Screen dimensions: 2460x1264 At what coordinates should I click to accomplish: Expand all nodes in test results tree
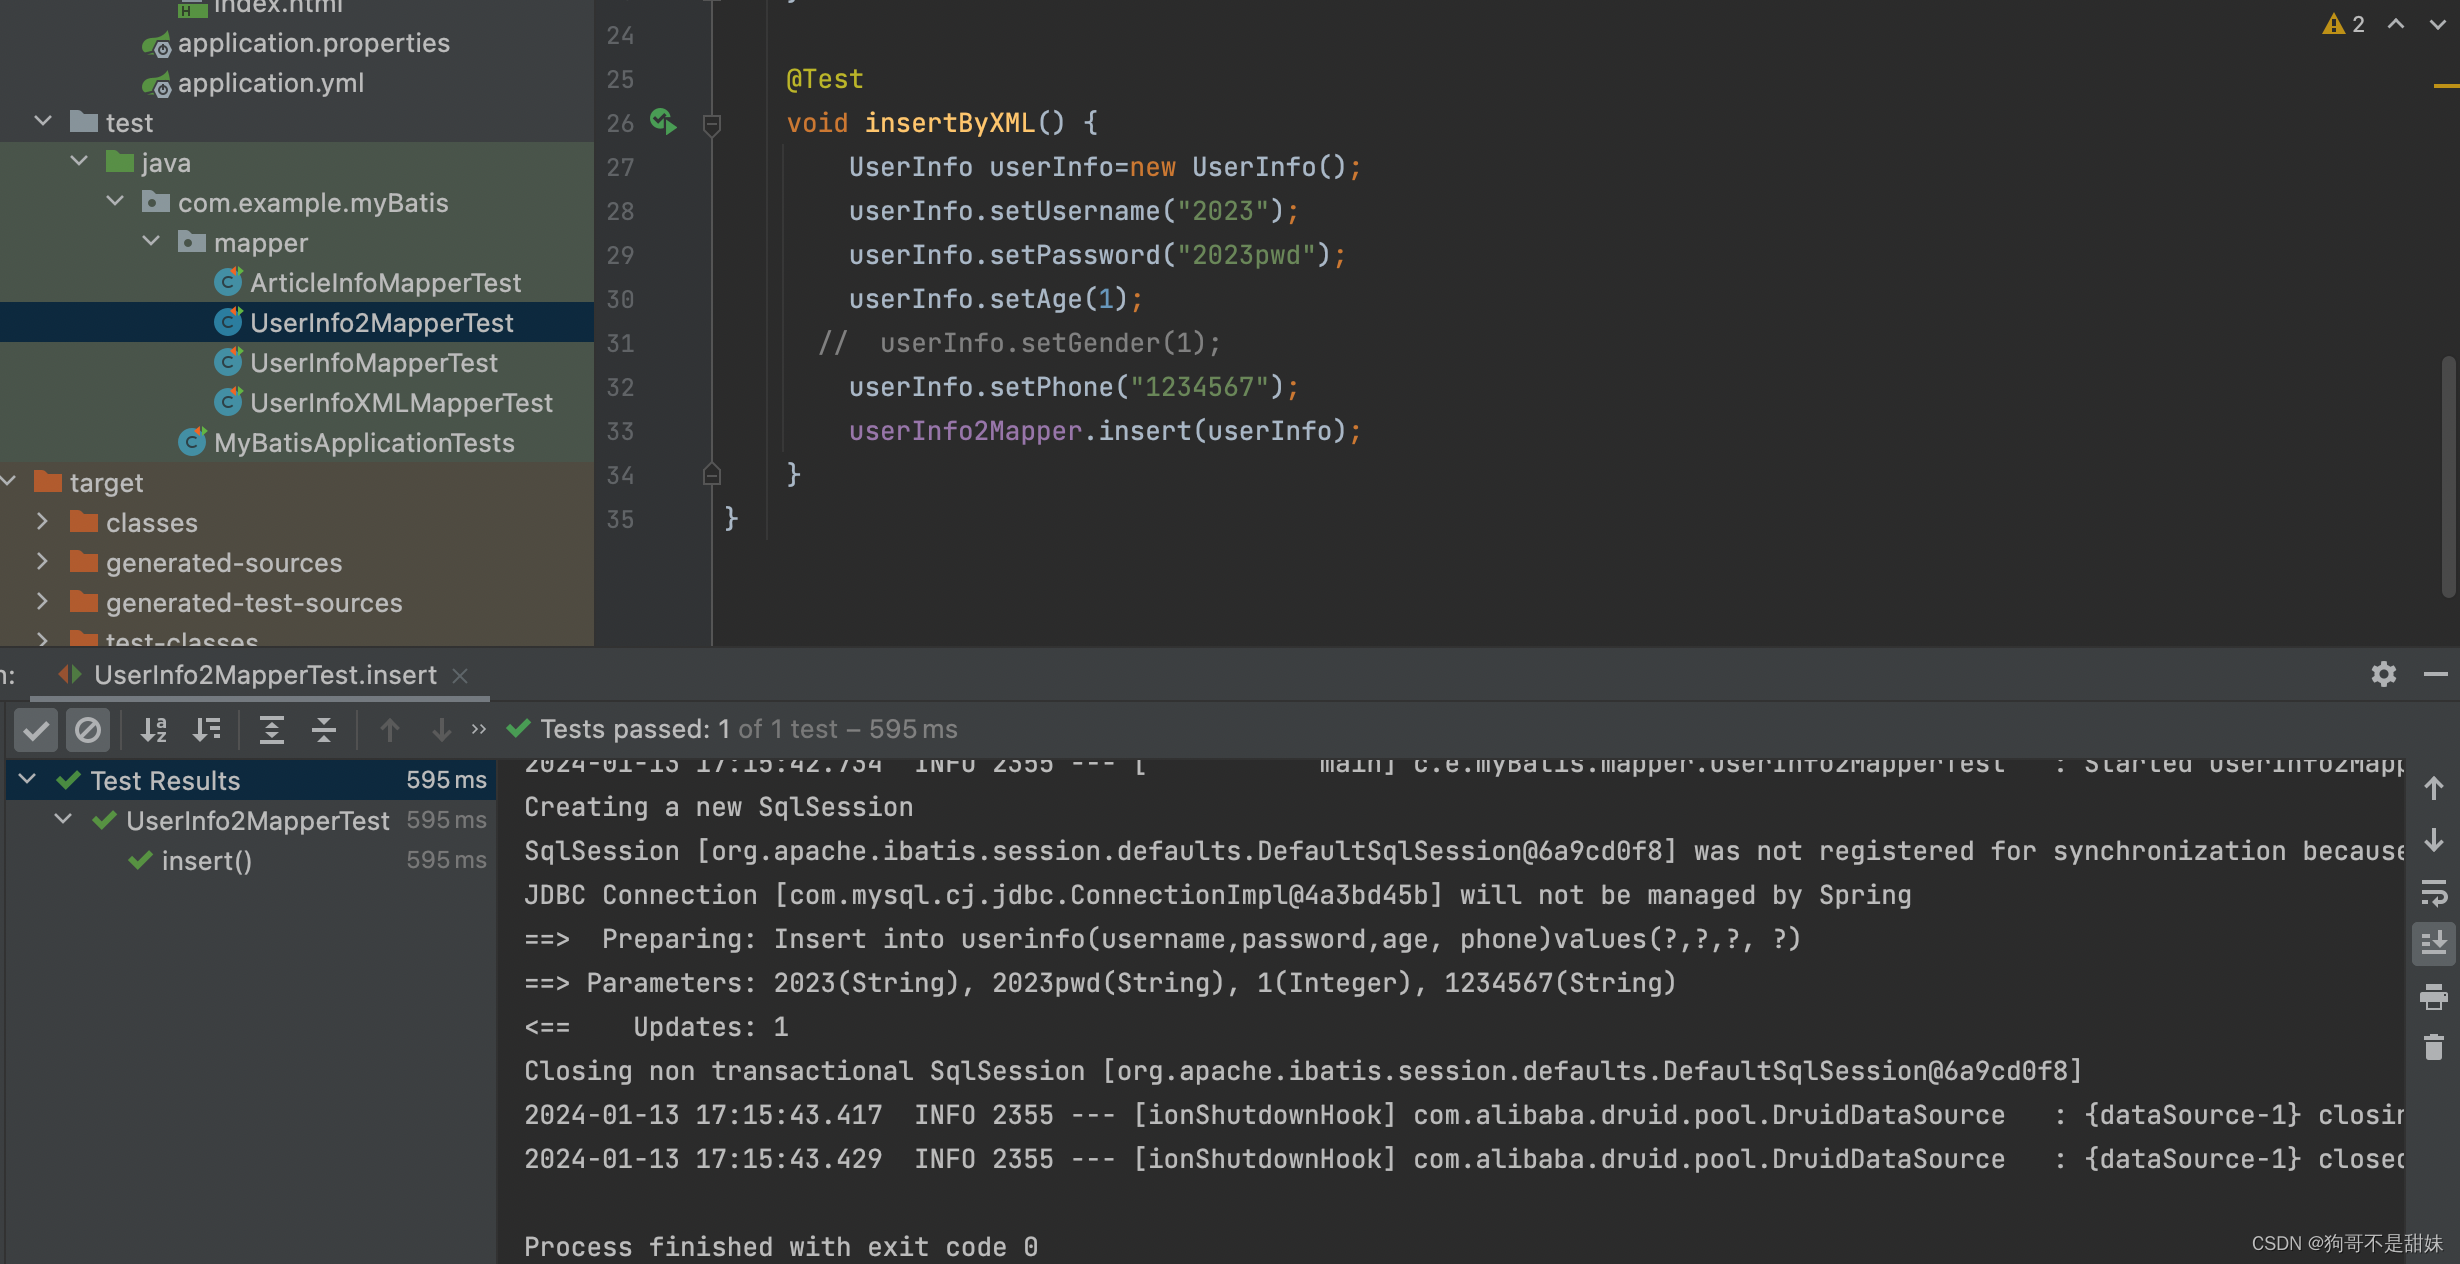click(272, 729)
